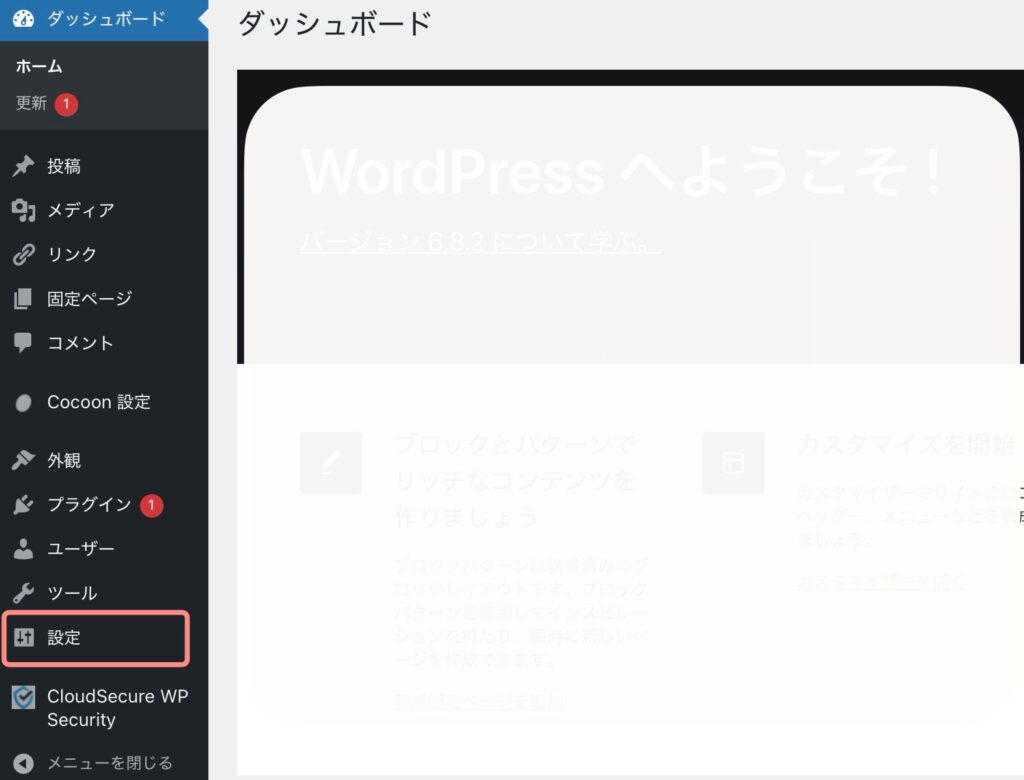Click the カスタマイザーを開く link
The image size is (1024, 780).
pyautogui.click(x=881, y=581)
